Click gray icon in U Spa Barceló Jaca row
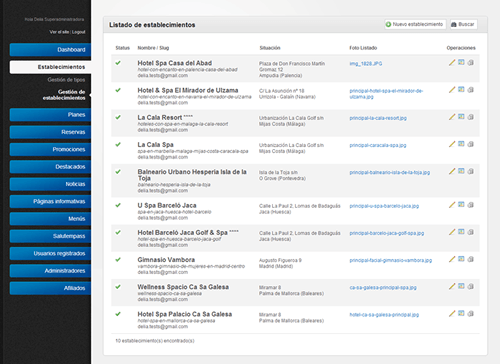 click(x=471, y=205)
